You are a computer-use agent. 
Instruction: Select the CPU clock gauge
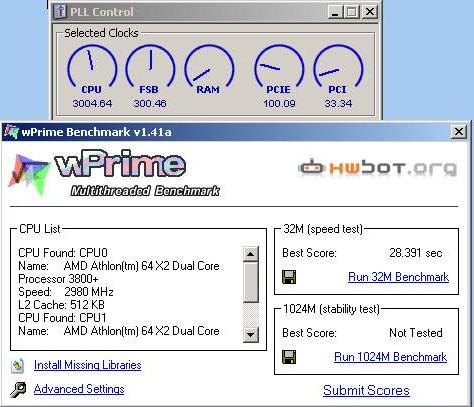[92, 77]
